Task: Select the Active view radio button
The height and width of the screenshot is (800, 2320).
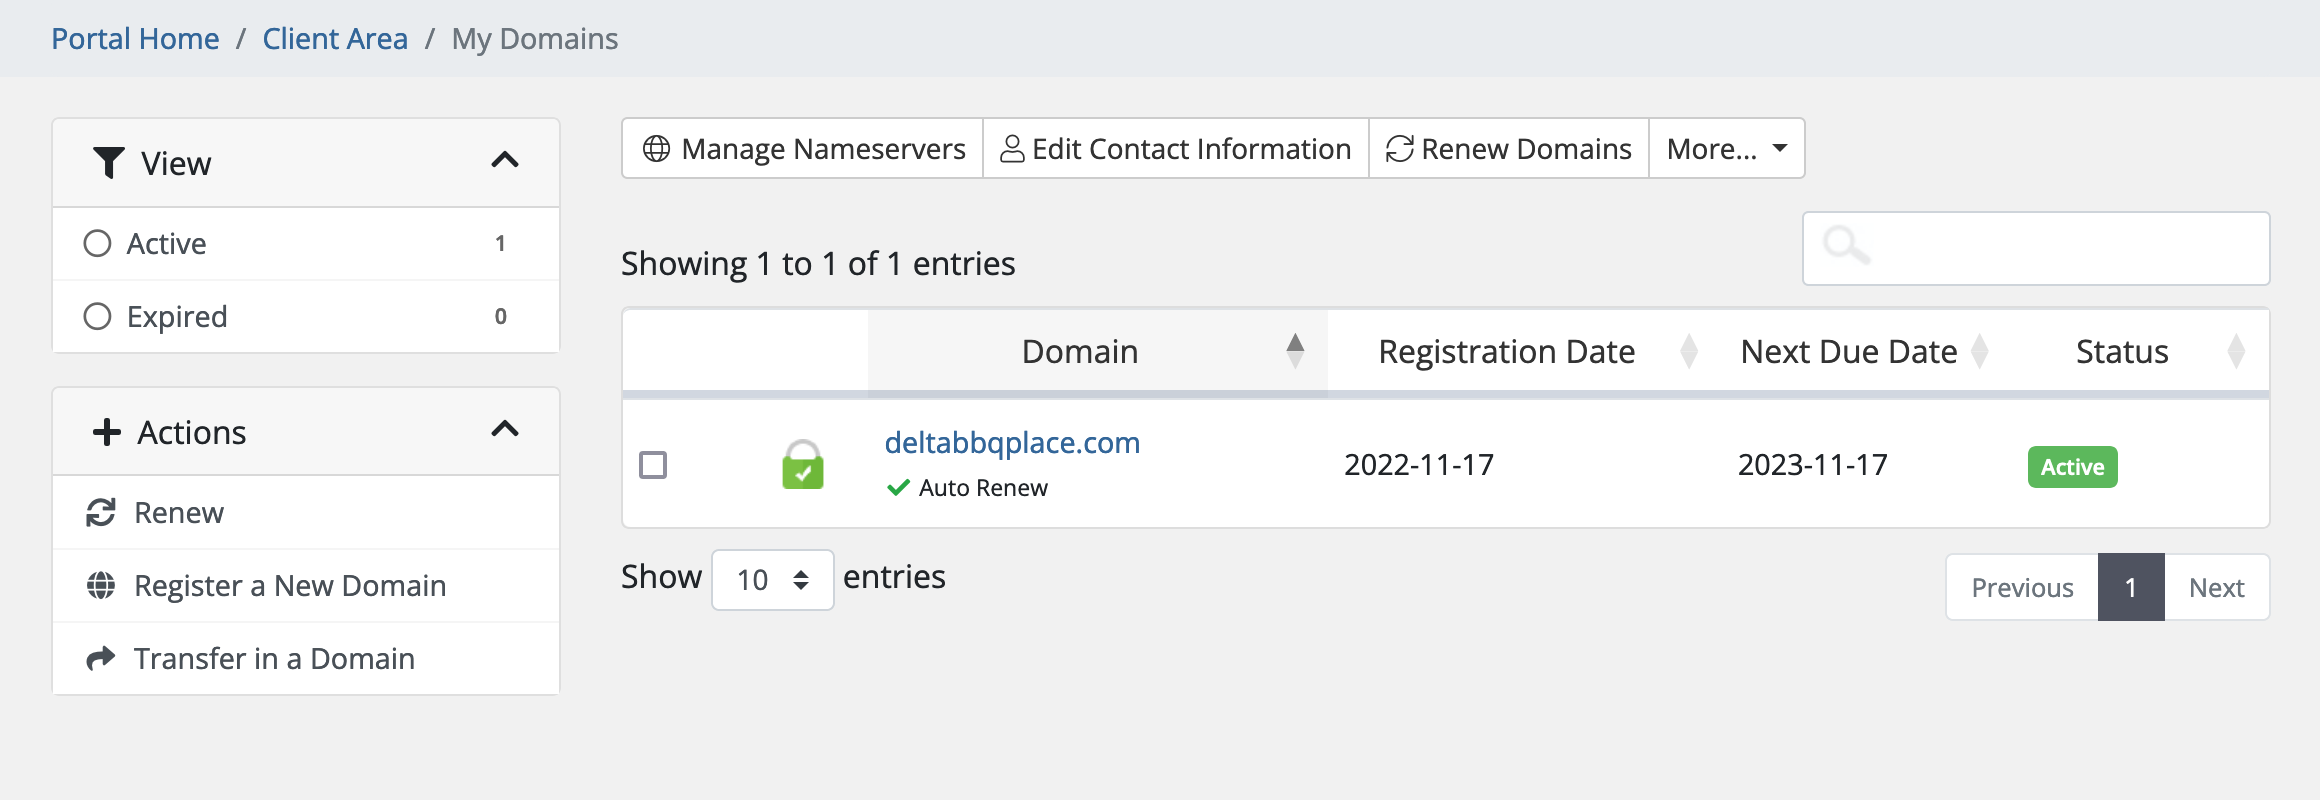Action: coord(97,243)
